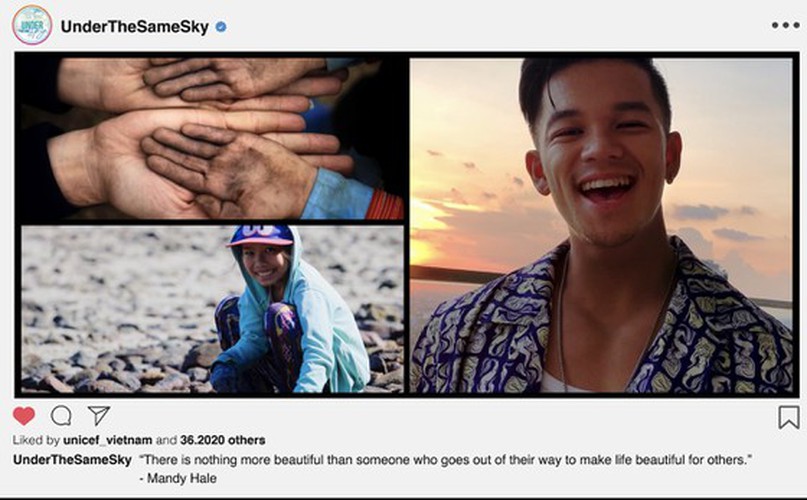
Task: Select the child on rocks photo
Action: pos(212,309)
